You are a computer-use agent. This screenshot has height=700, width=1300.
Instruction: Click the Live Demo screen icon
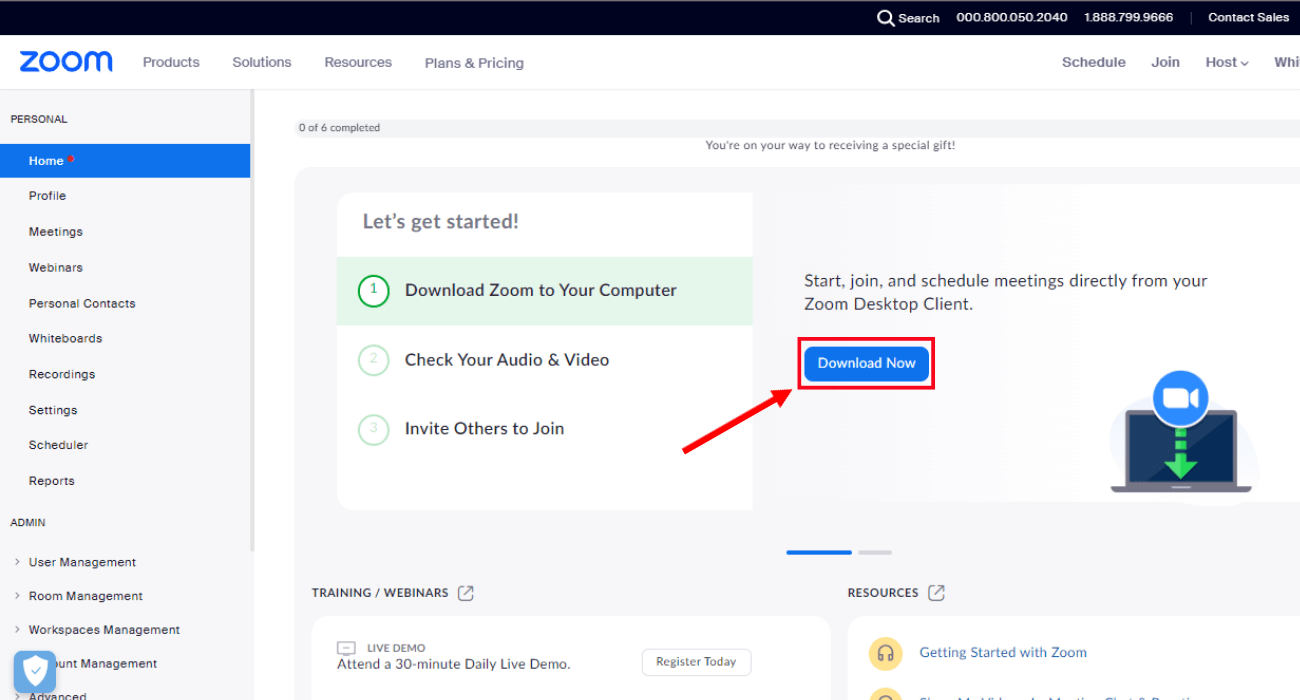[346, 648]
